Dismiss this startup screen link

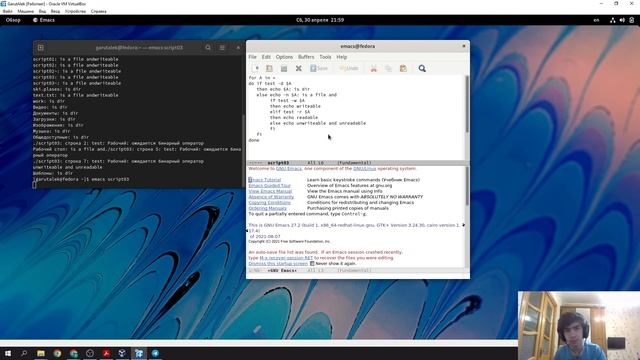278,263
